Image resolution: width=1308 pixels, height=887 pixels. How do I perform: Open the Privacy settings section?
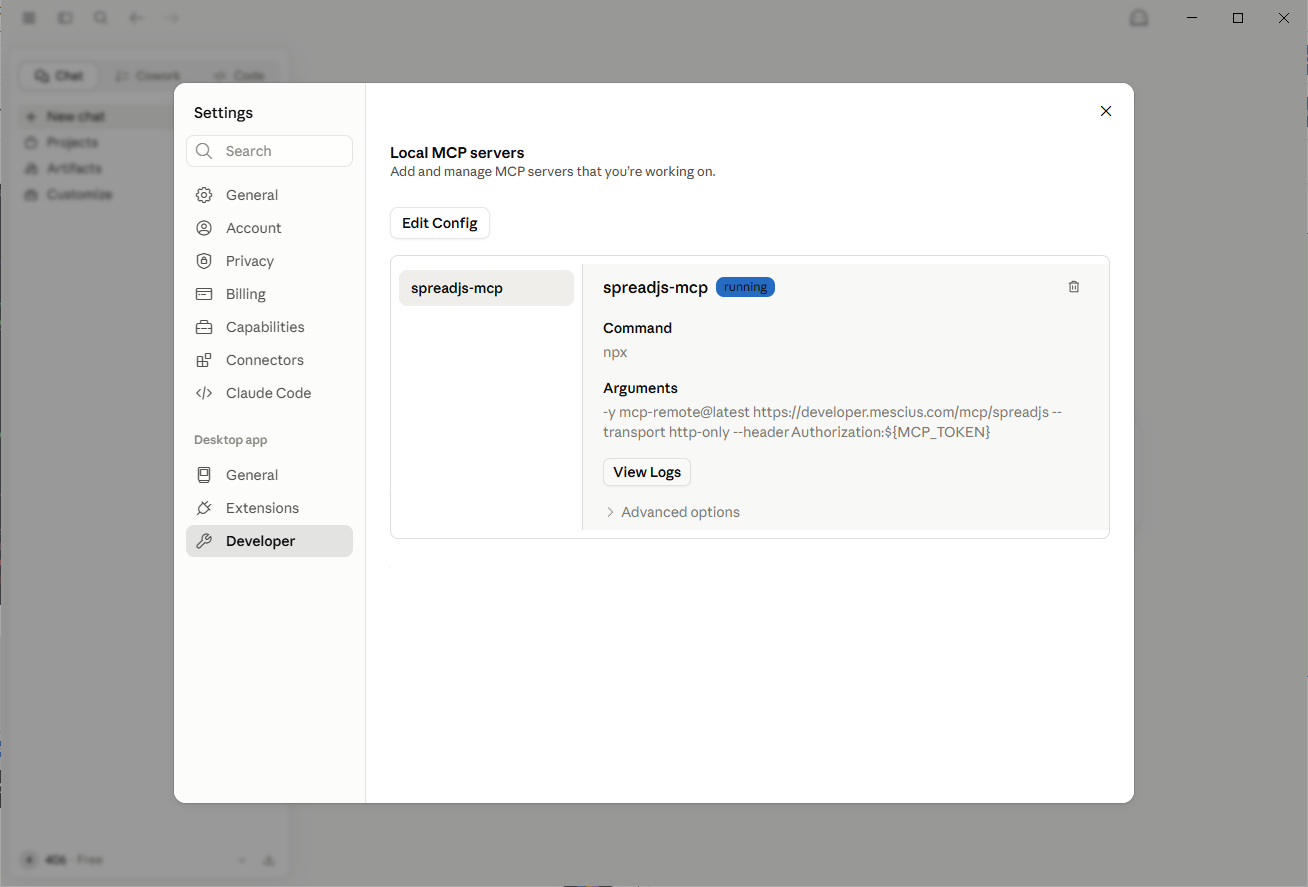point(269,261)
